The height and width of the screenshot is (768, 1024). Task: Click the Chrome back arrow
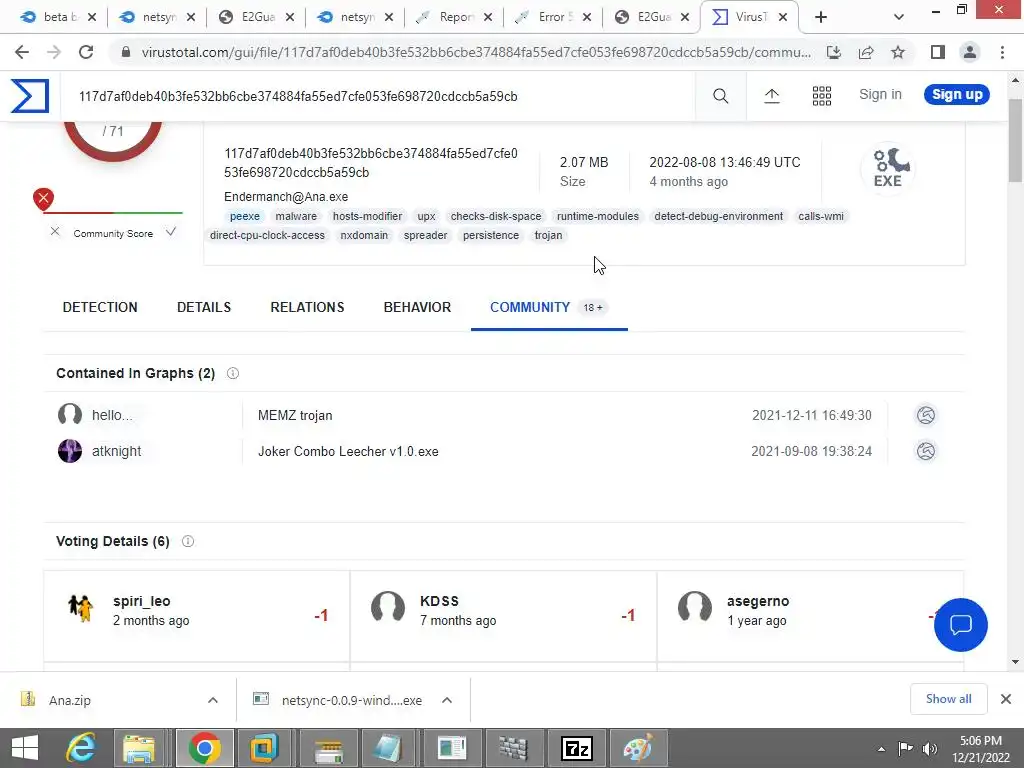coord(22,52)
